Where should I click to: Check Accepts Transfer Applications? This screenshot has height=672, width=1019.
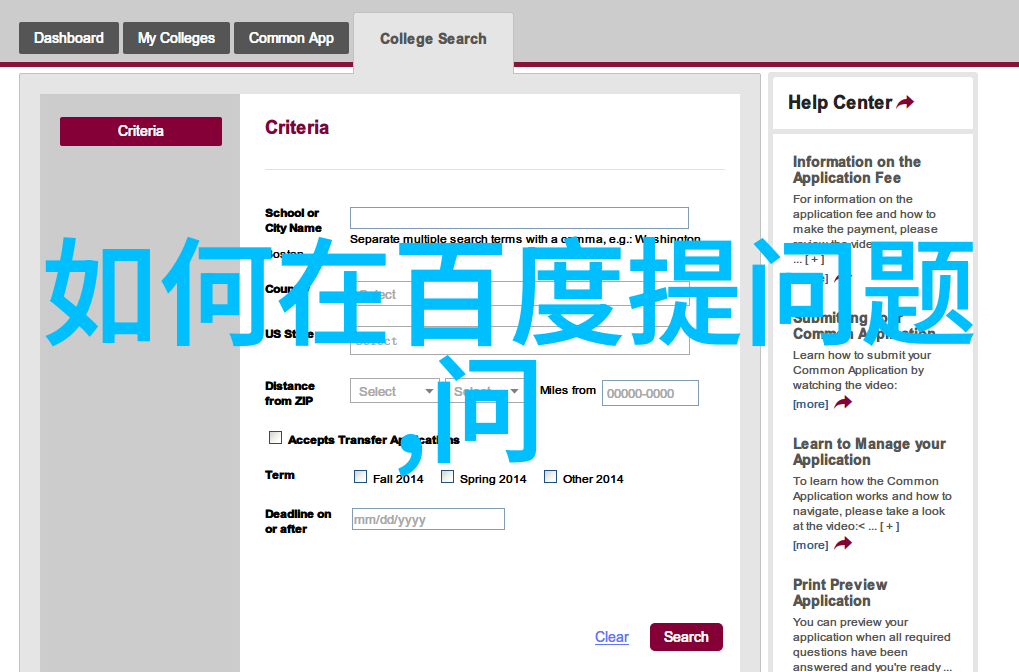pos(276,438)
